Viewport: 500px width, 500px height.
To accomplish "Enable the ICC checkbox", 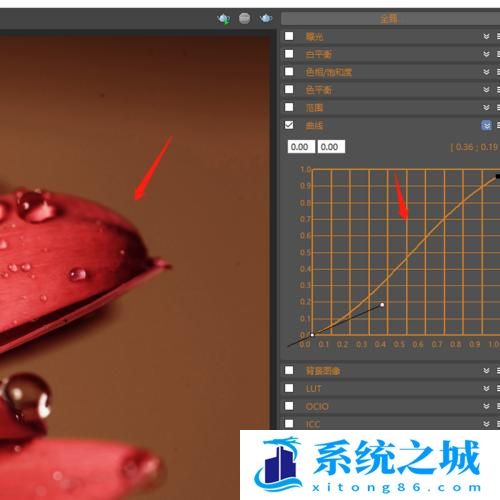I will 289,423.
